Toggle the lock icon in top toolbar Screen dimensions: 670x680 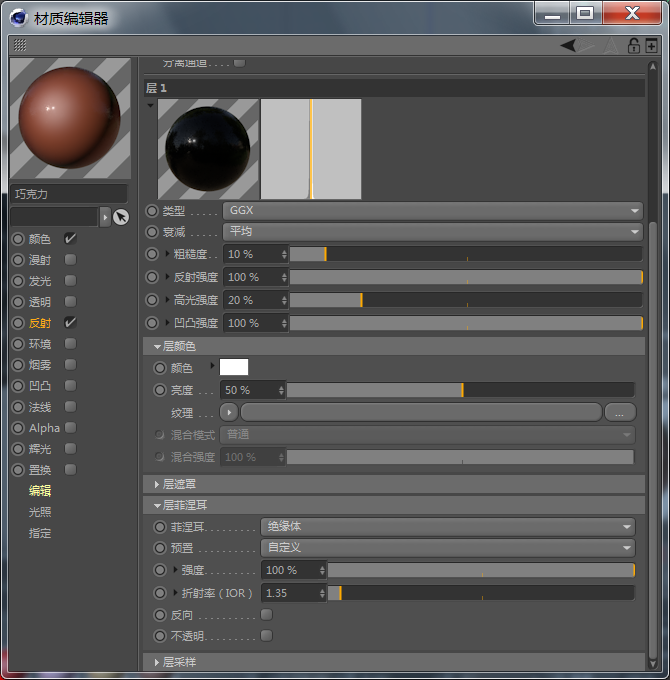pyautogui.click(x=633, y=45)
